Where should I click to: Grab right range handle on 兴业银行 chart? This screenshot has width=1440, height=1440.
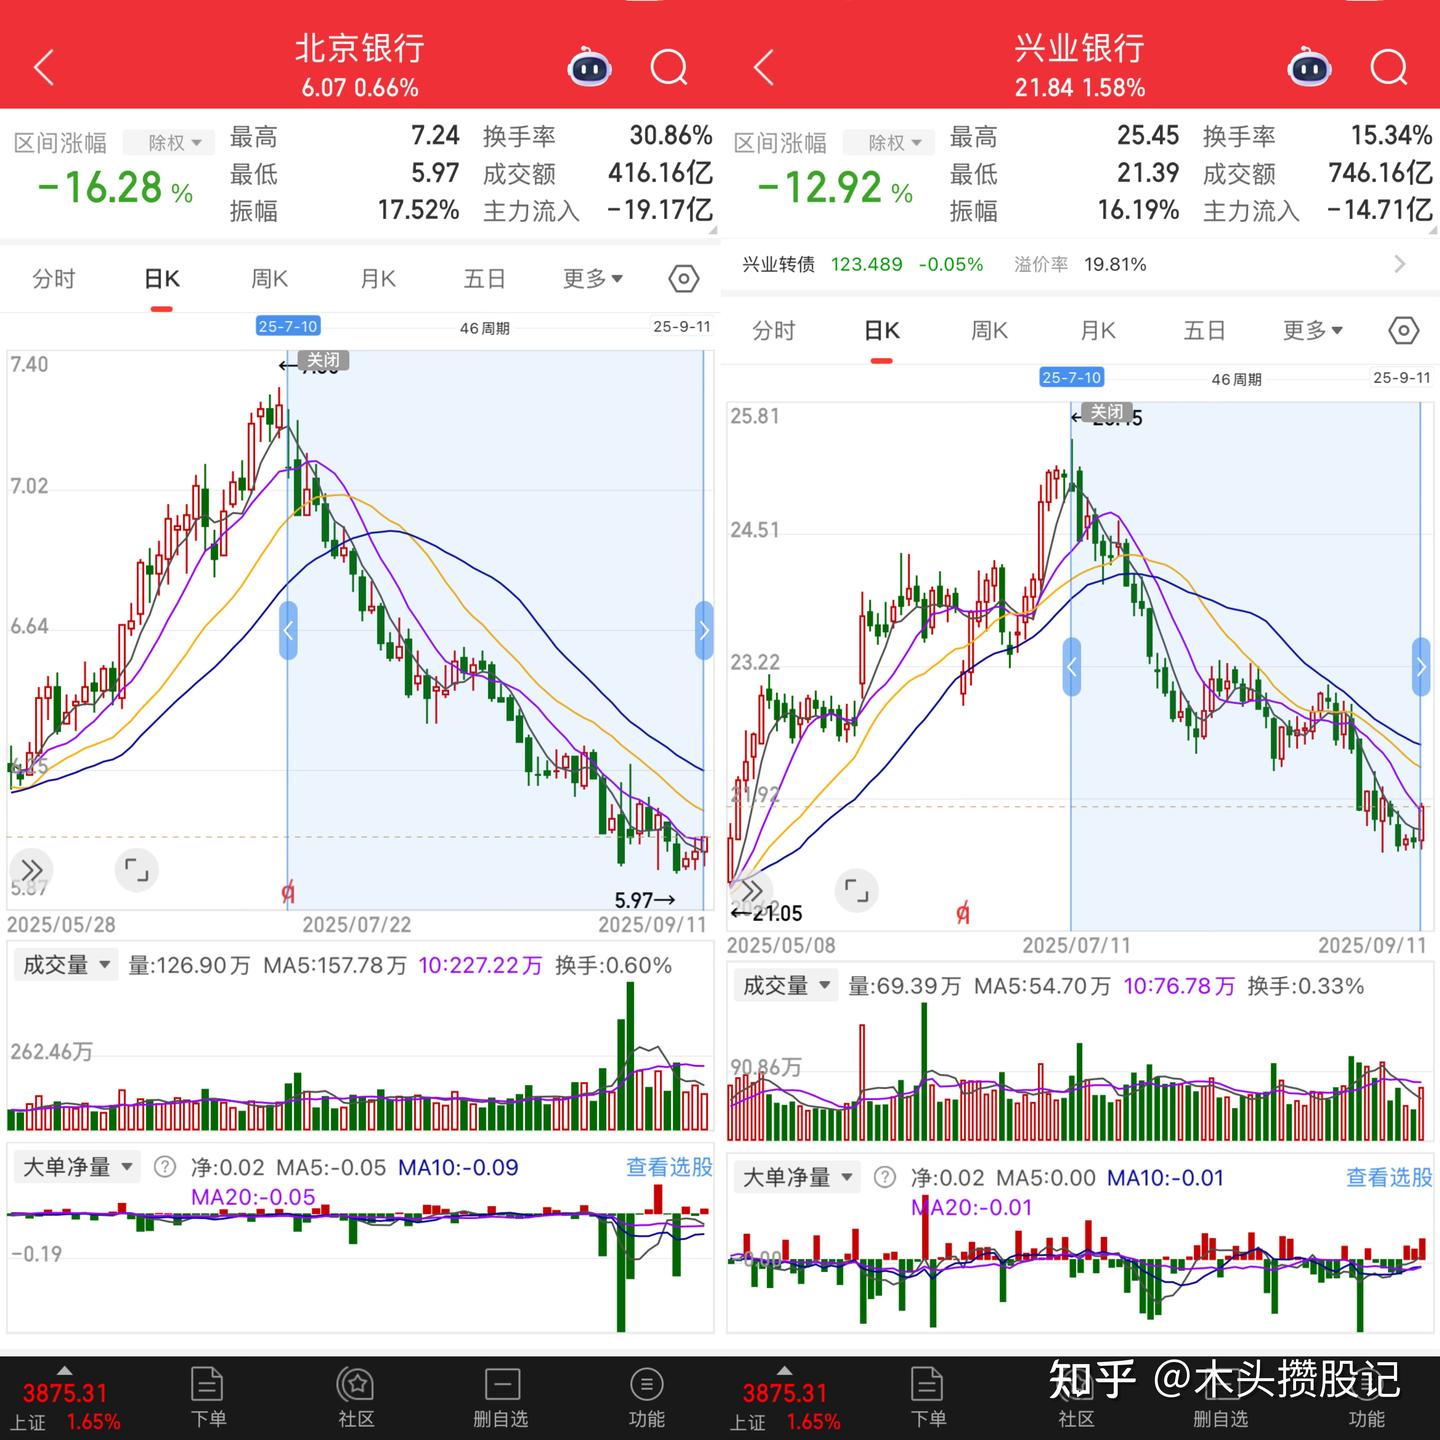click(x=1421, y=667)
